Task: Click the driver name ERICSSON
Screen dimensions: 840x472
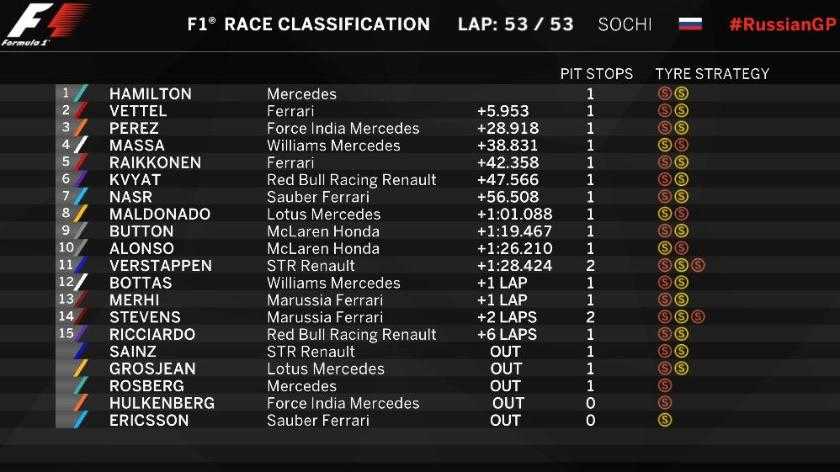Action: point(147,420)
